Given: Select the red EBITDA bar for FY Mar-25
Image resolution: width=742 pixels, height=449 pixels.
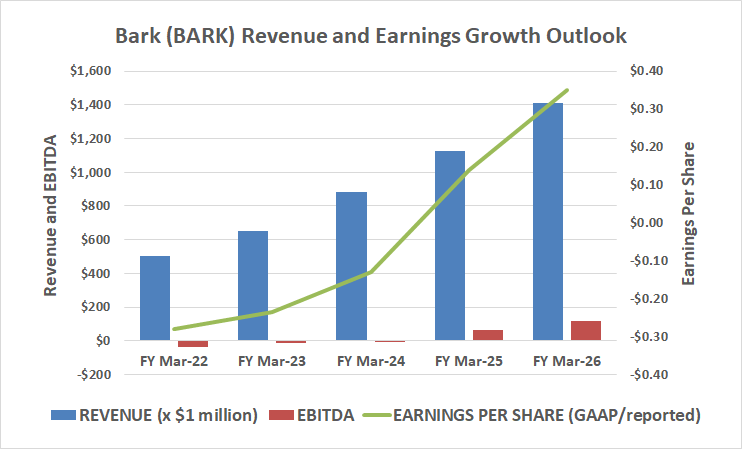Looking at the screenshot, I should [488, 335].
